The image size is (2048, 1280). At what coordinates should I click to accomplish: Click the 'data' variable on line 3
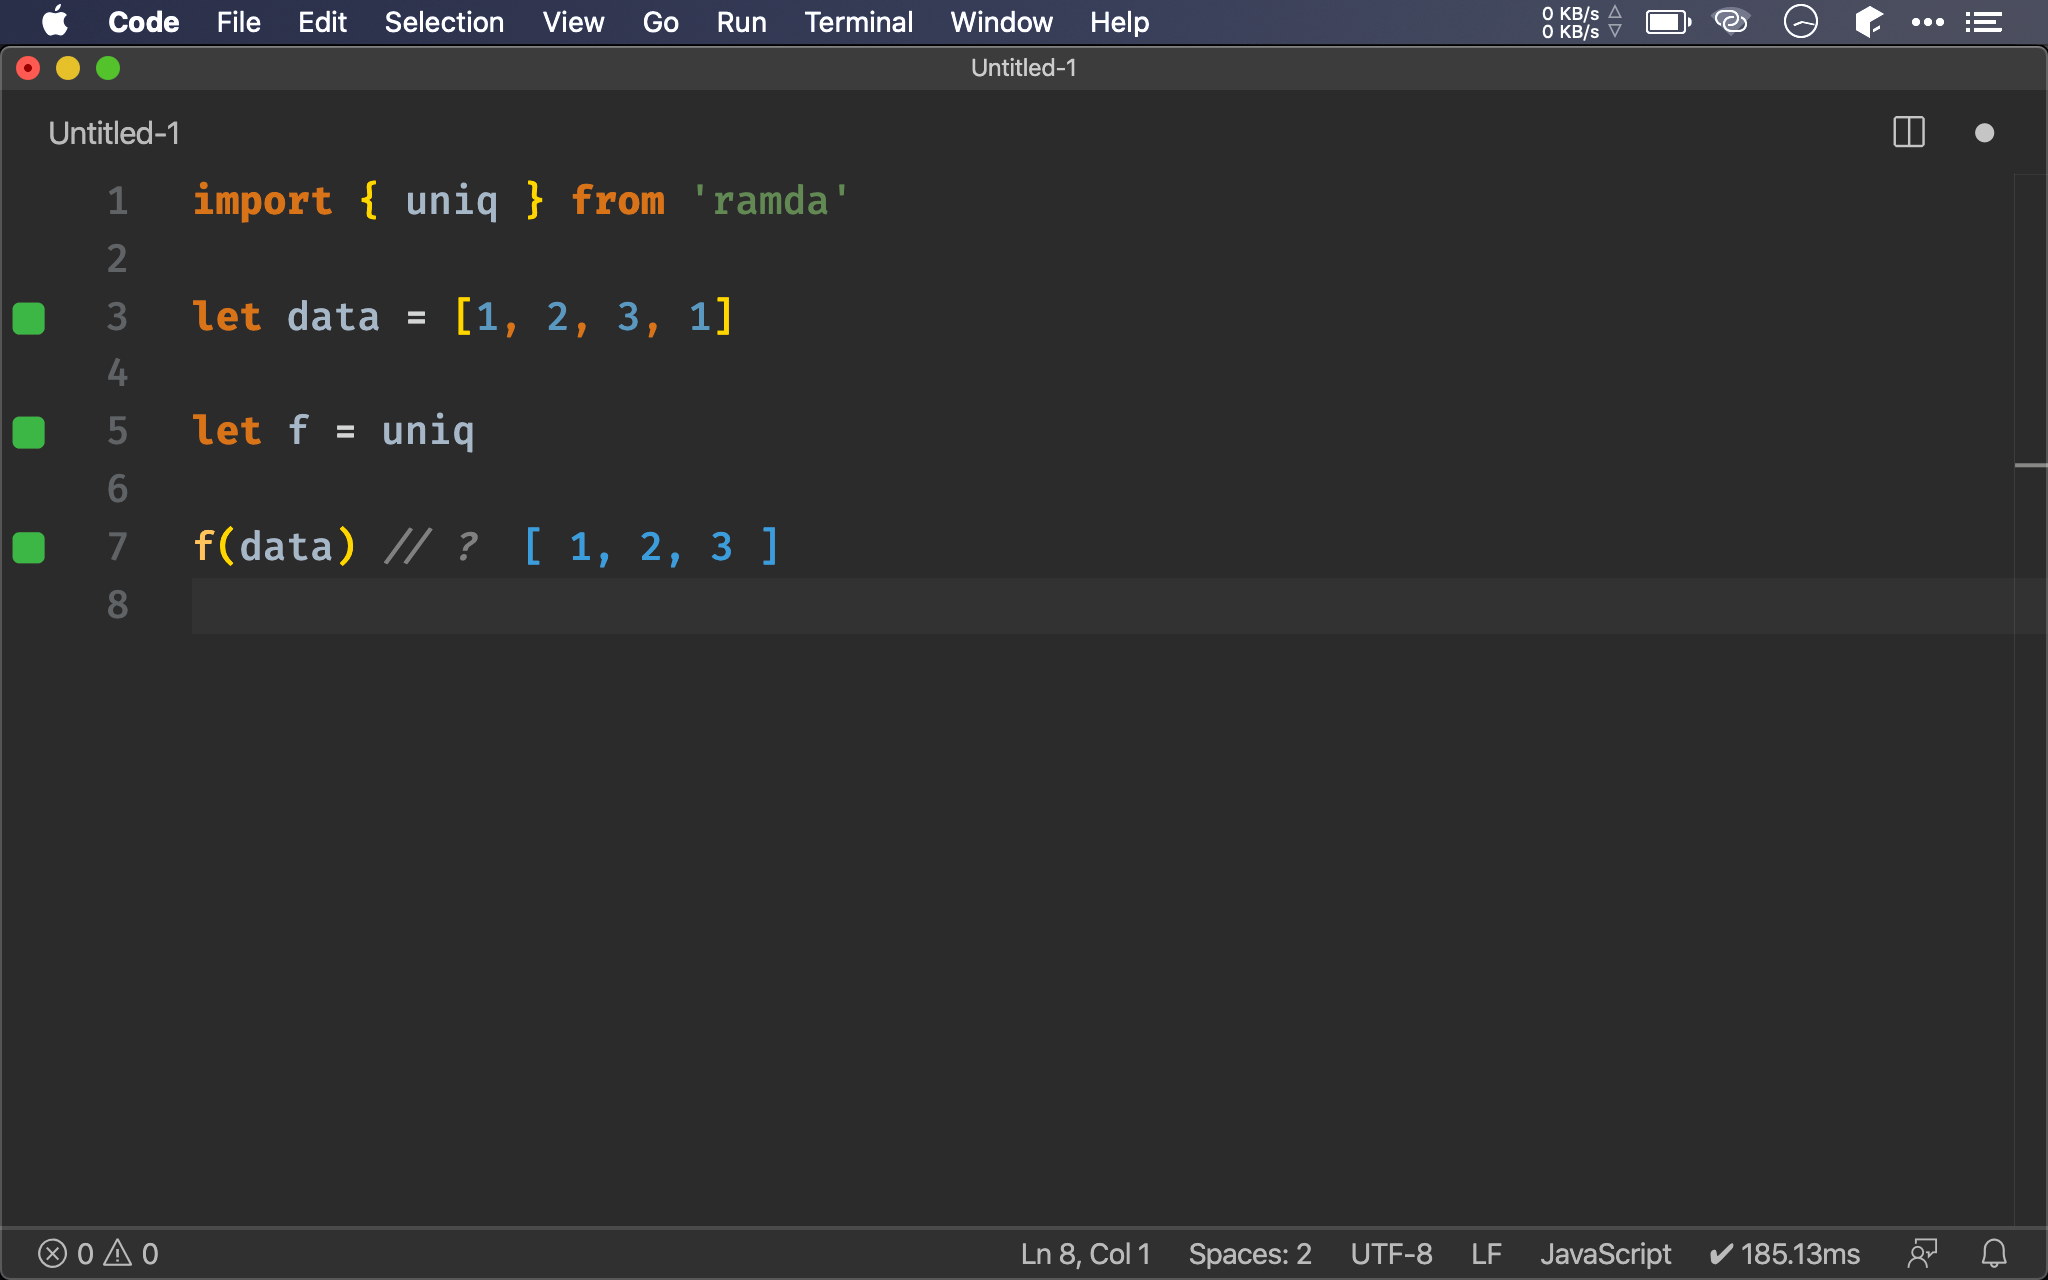pyautogui.click(x=333, y=317)
